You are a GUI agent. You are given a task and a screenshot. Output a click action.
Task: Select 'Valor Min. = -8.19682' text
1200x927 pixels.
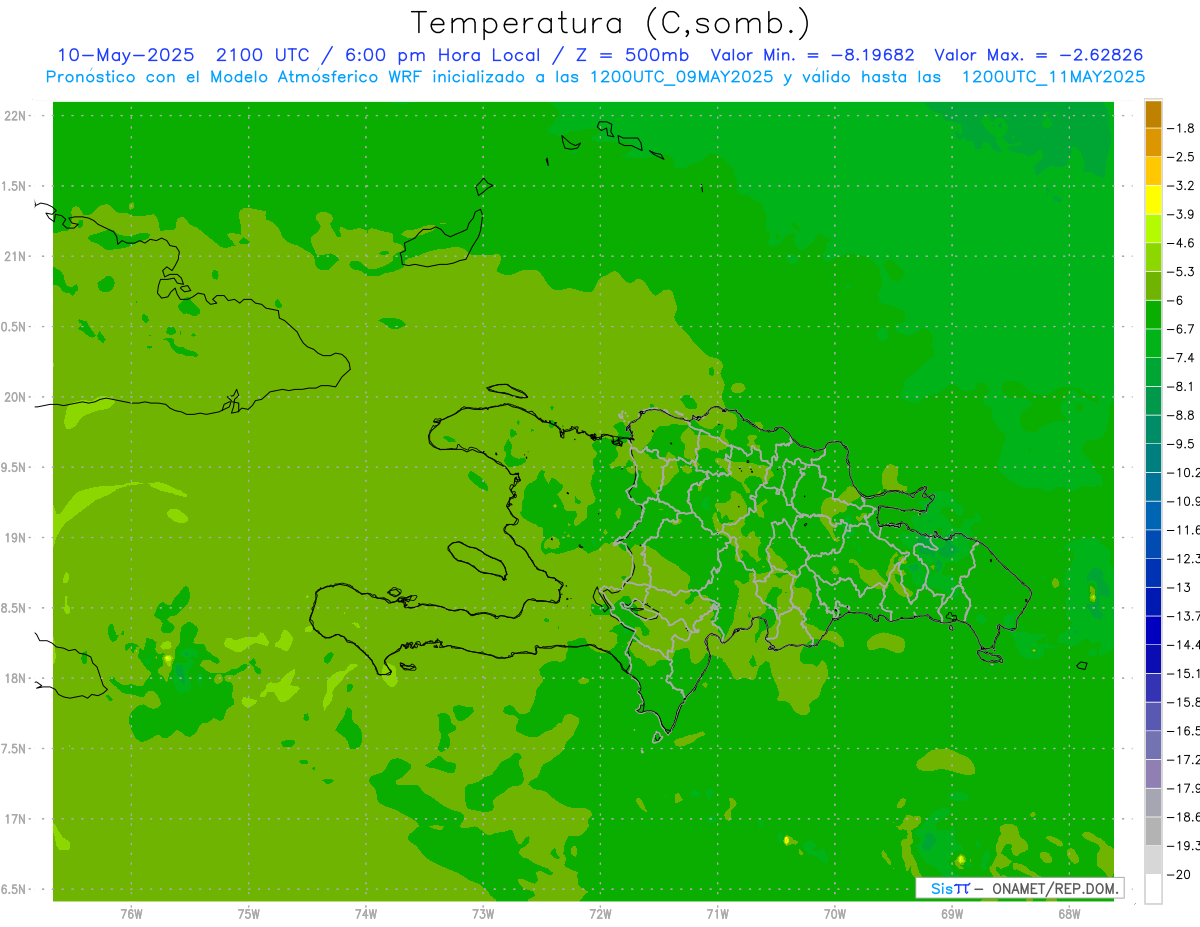point(812,55)
